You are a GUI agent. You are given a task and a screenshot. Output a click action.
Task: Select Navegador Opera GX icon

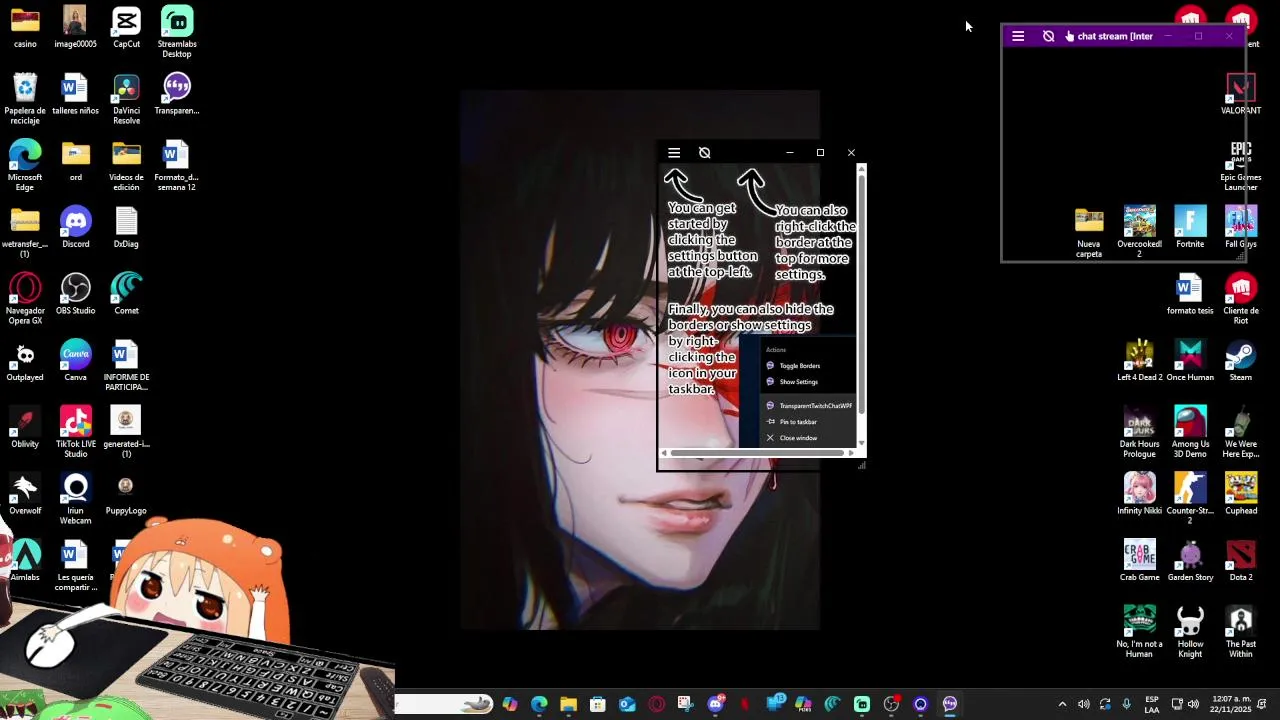pos(25,299)
